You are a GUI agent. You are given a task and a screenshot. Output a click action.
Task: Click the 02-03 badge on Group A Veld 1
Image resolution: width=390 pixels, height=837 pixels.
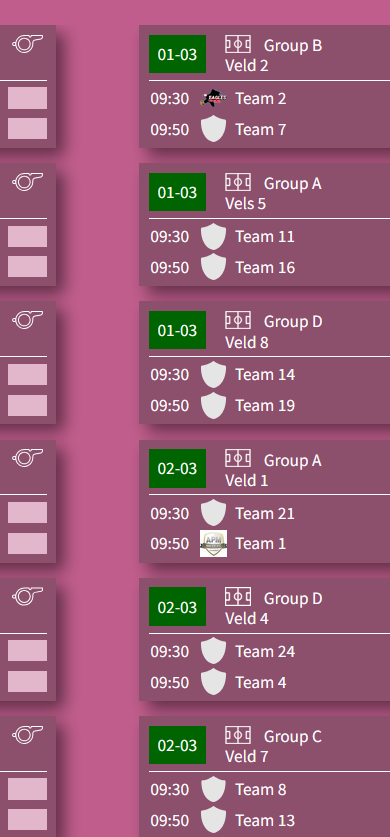[178, 469]
